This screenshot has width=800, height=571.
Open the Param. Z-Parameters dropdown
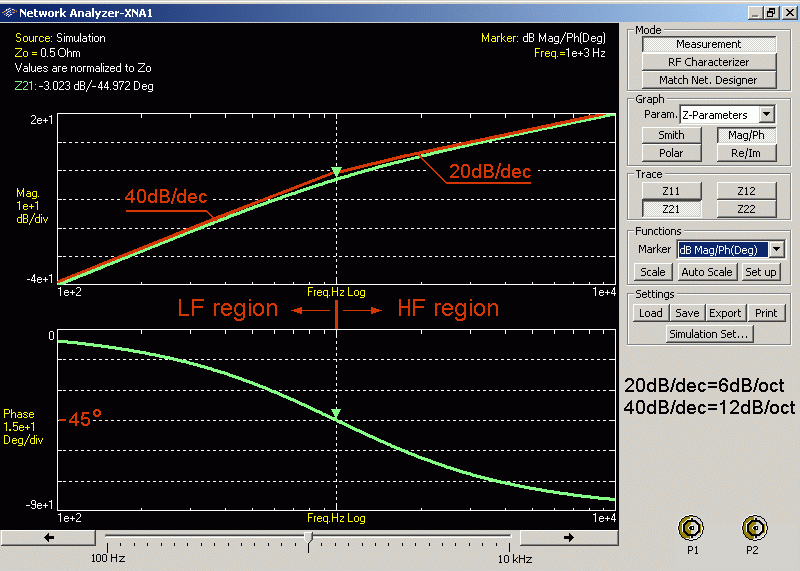[x=767, y=116]
